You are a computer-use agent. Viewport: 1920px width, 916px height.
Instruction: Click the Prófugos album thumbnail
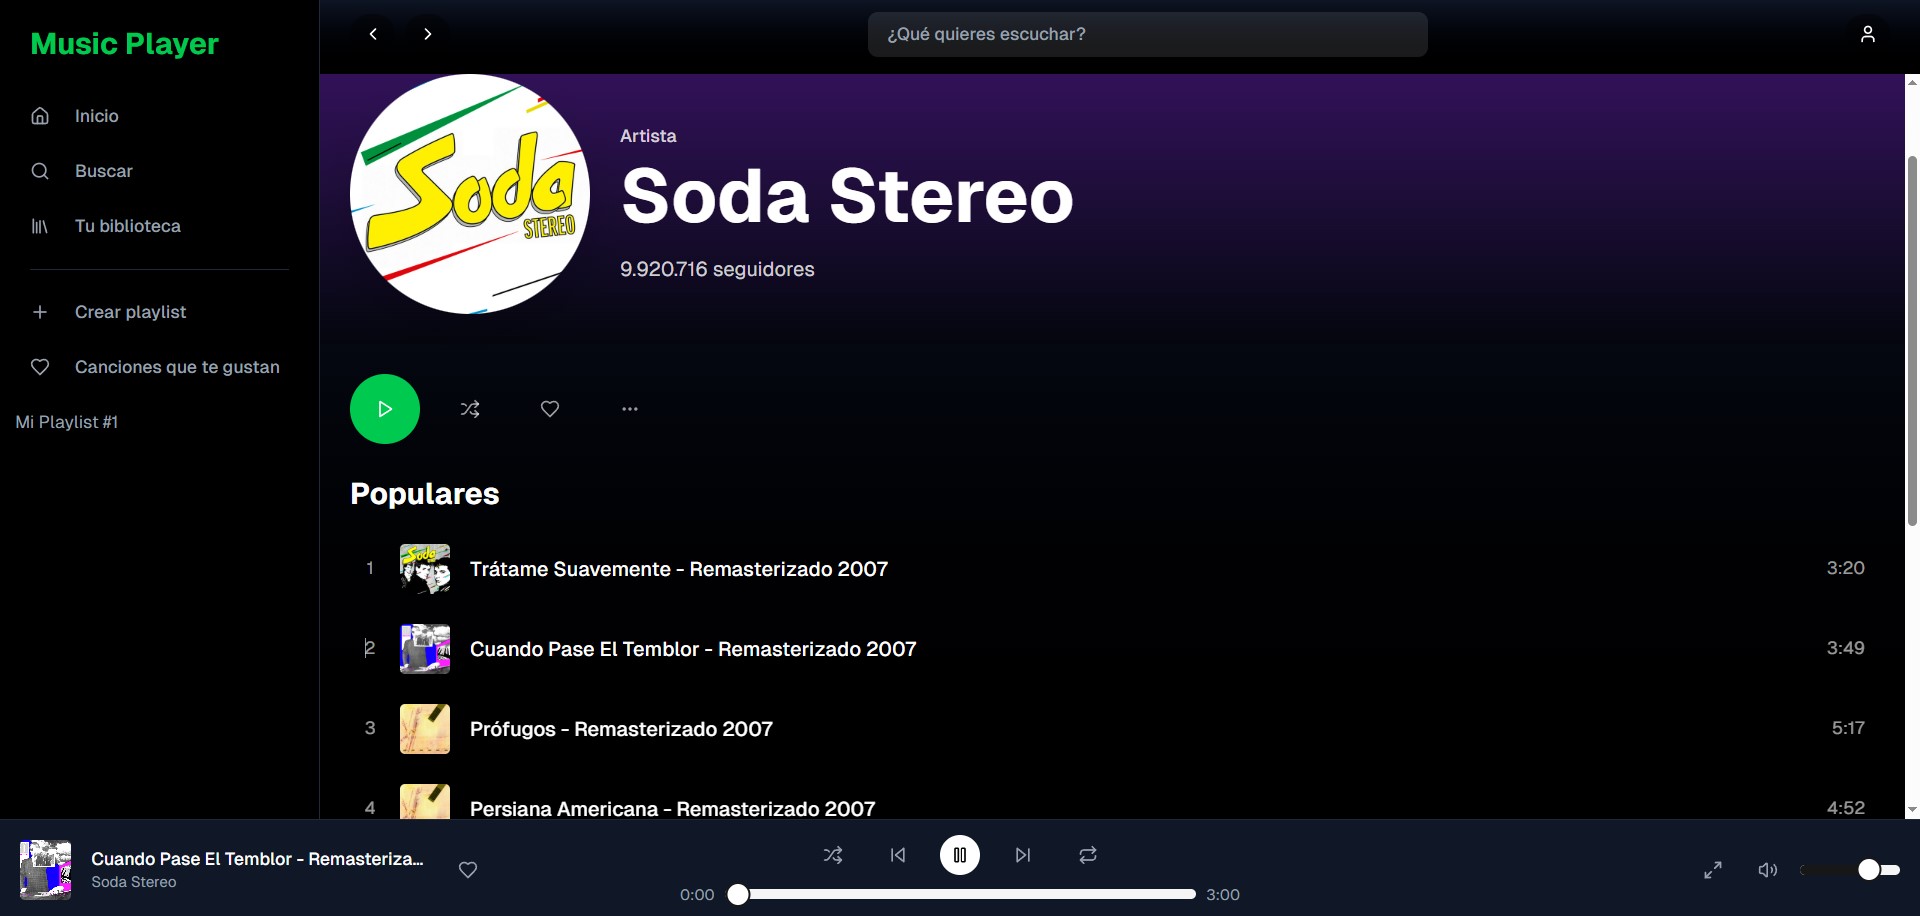(425, 729)
